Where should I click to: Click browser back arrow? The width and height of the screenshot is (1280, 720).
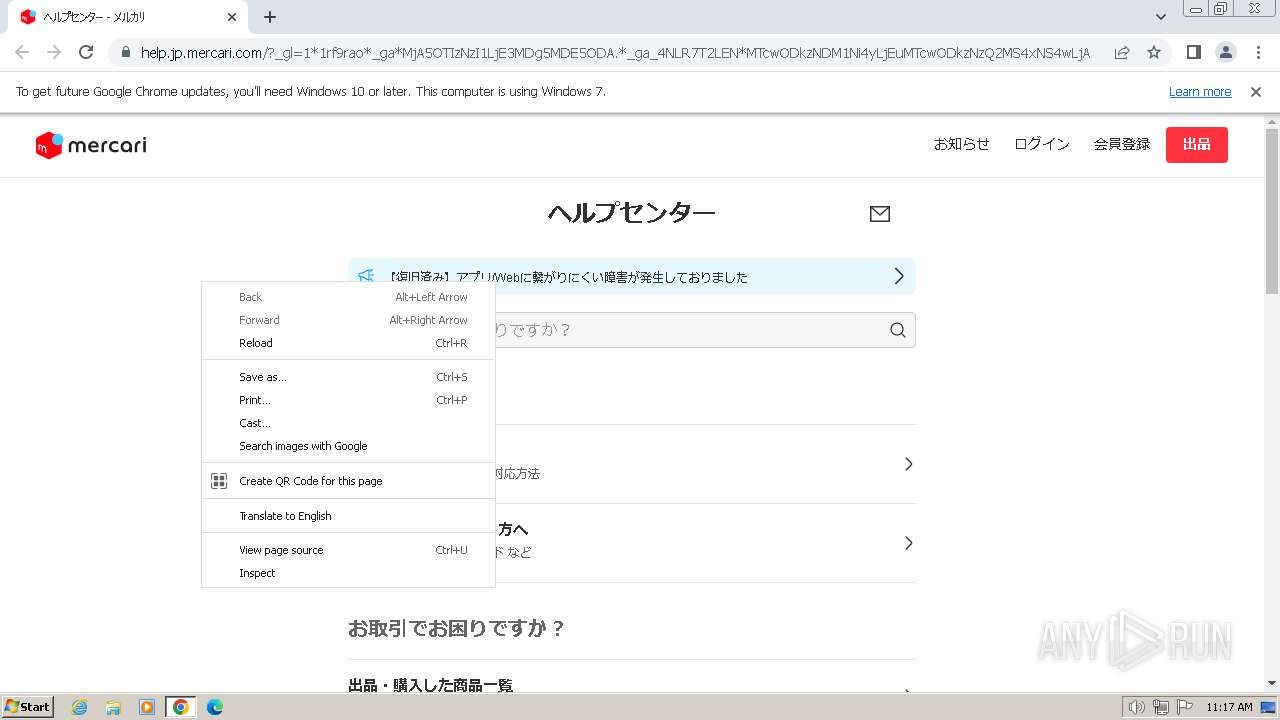pyautogui.click(x=22, y=52)
